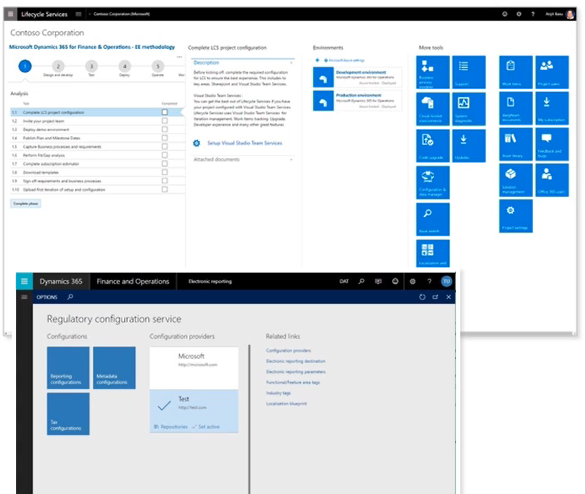Viewport: 585px width, 494px height.
Task: Open the Development environment entry
Action: pos(357,78)
